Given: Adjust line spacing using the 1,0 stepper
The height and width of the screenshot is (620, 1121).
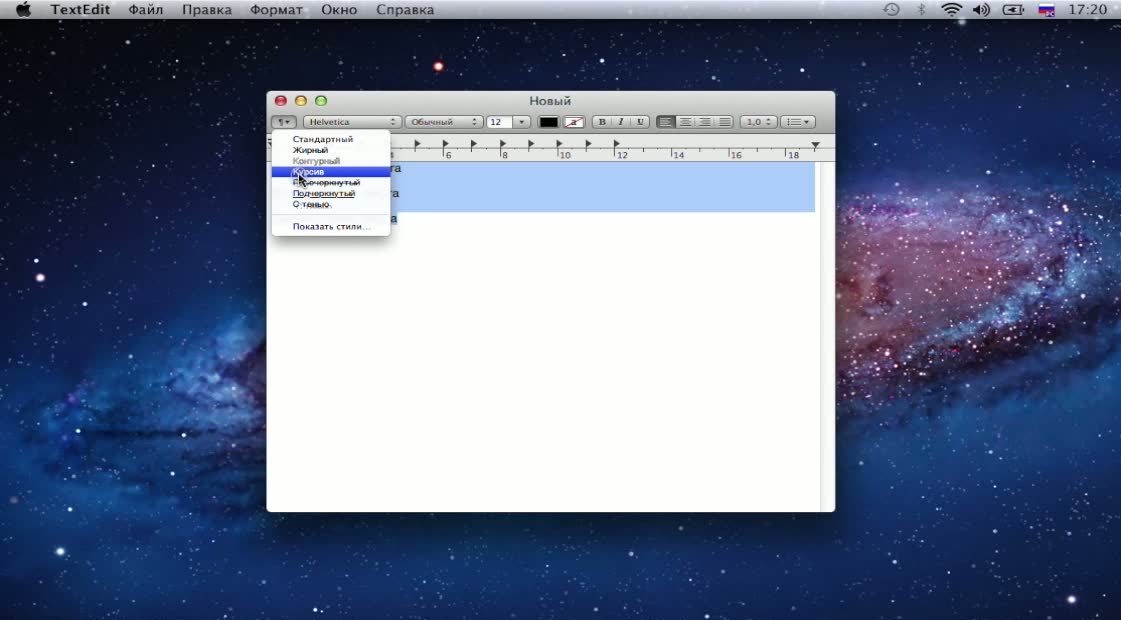Looking at the screenshot, I should tap(756, 121).
